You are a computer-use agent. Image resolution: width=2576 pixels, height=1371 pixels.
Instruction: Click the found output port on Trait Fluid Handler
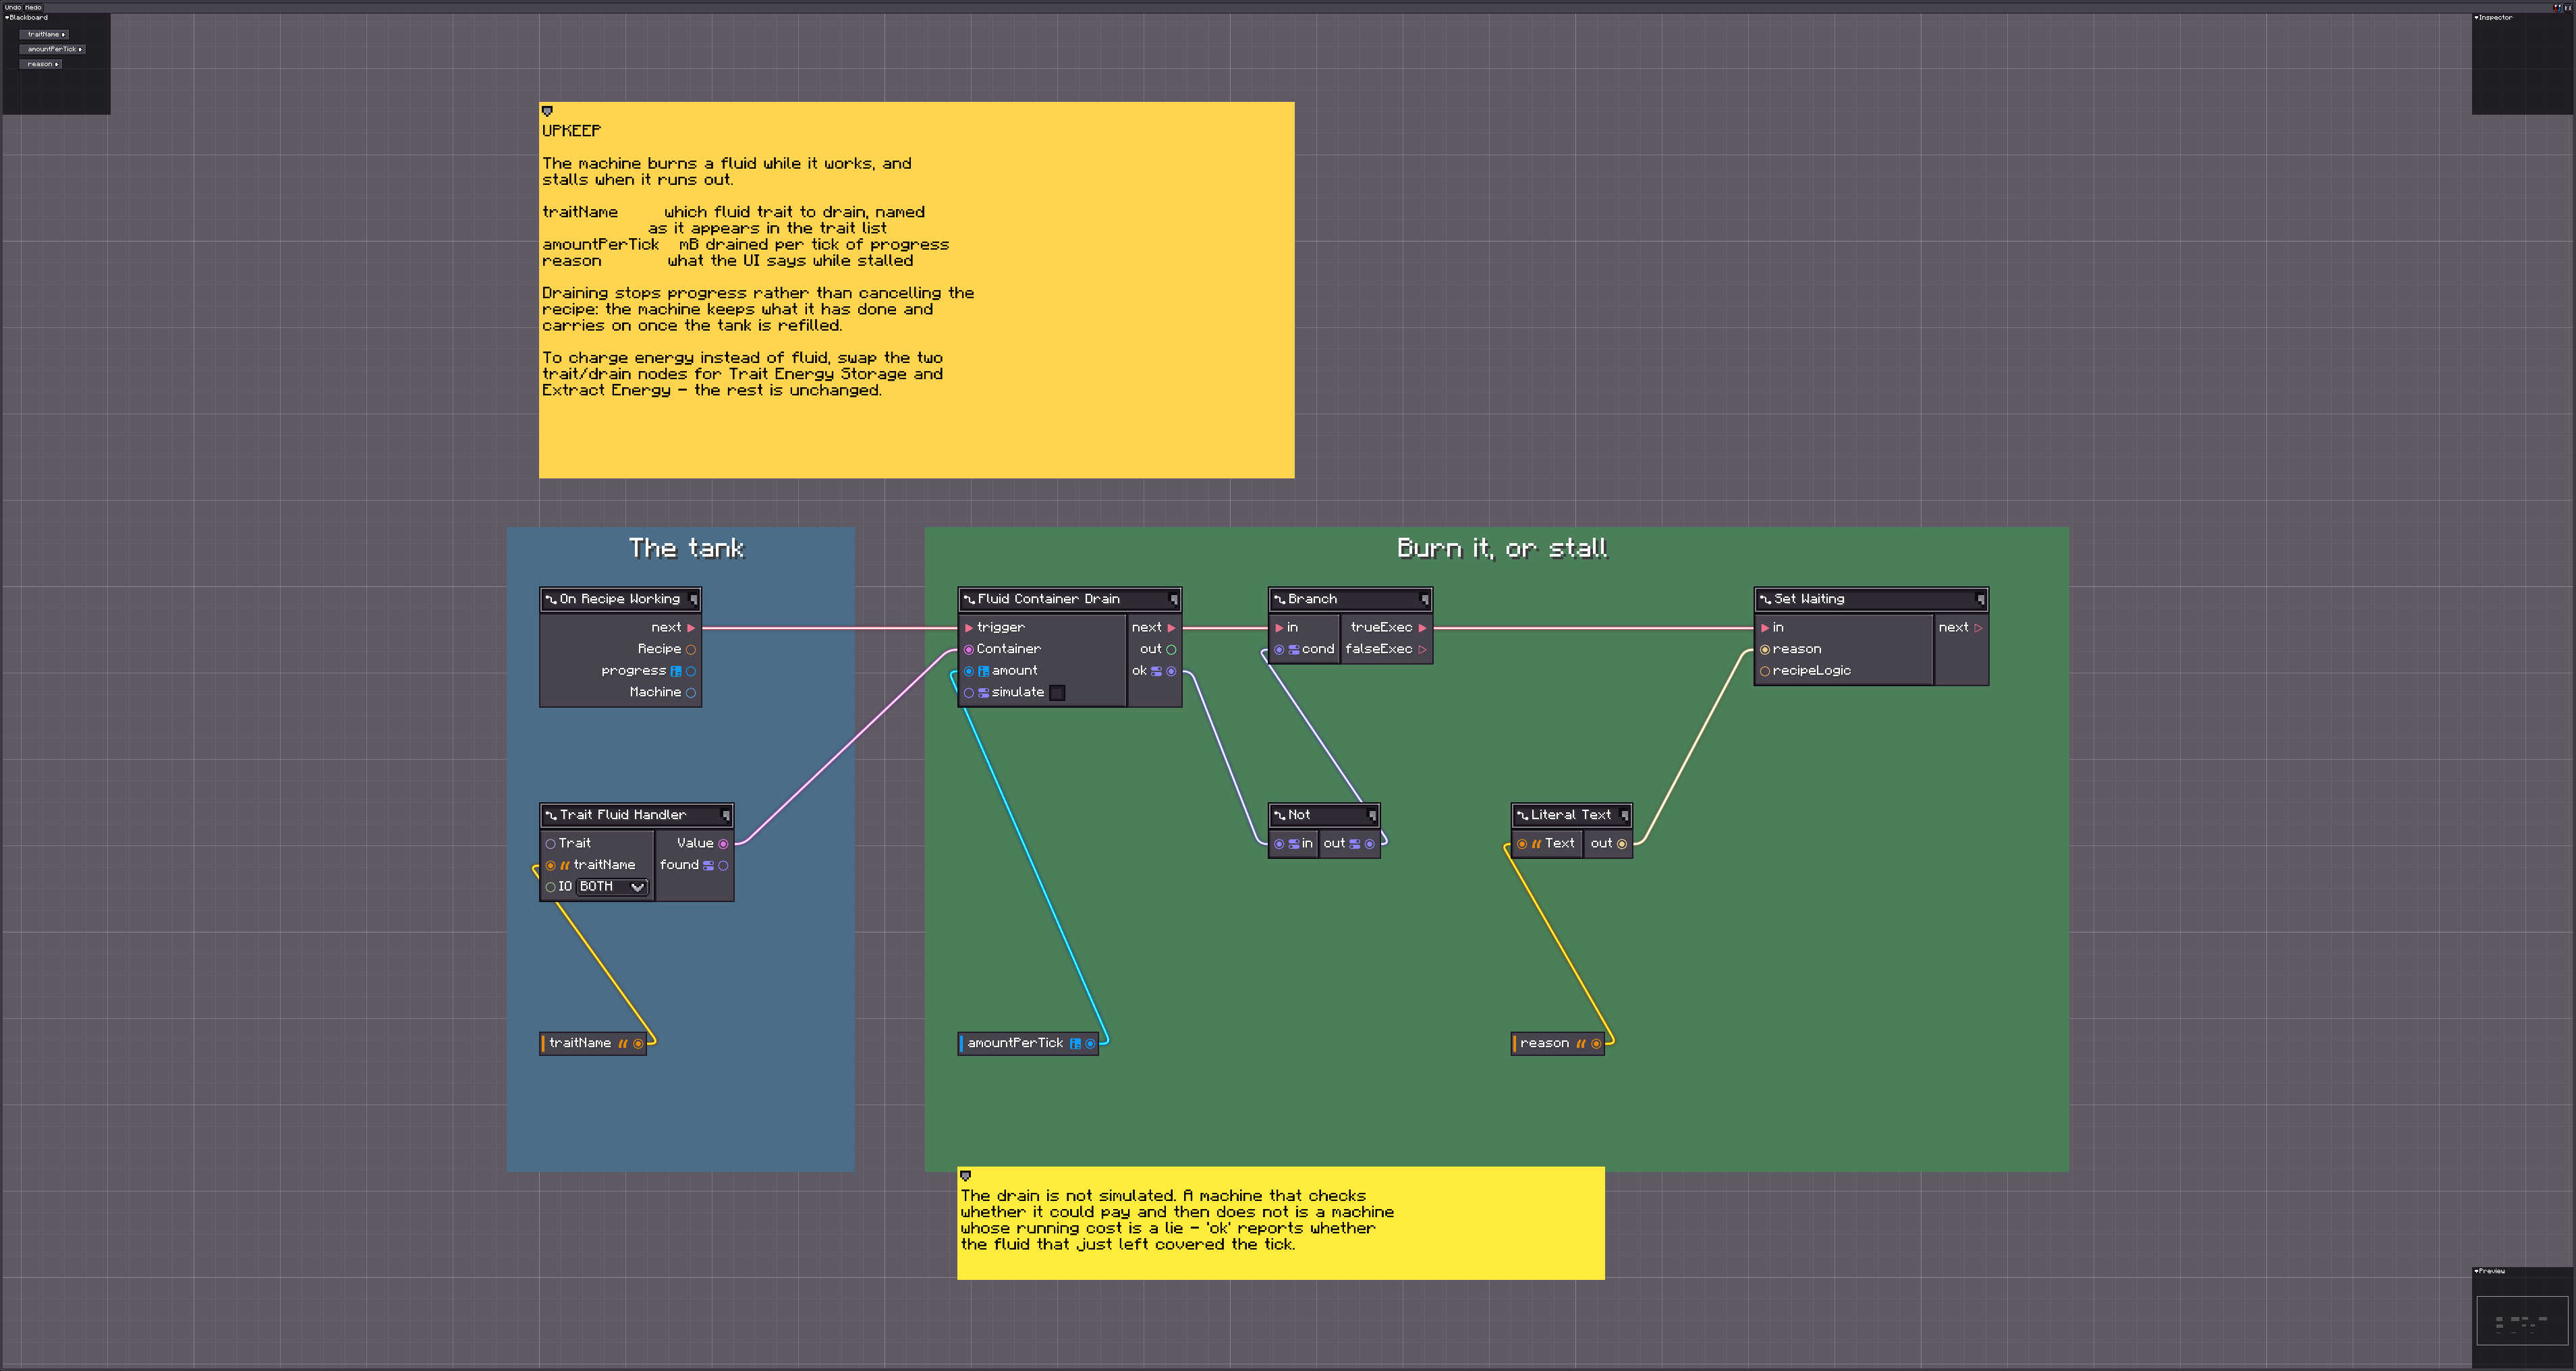pos(723,866)
